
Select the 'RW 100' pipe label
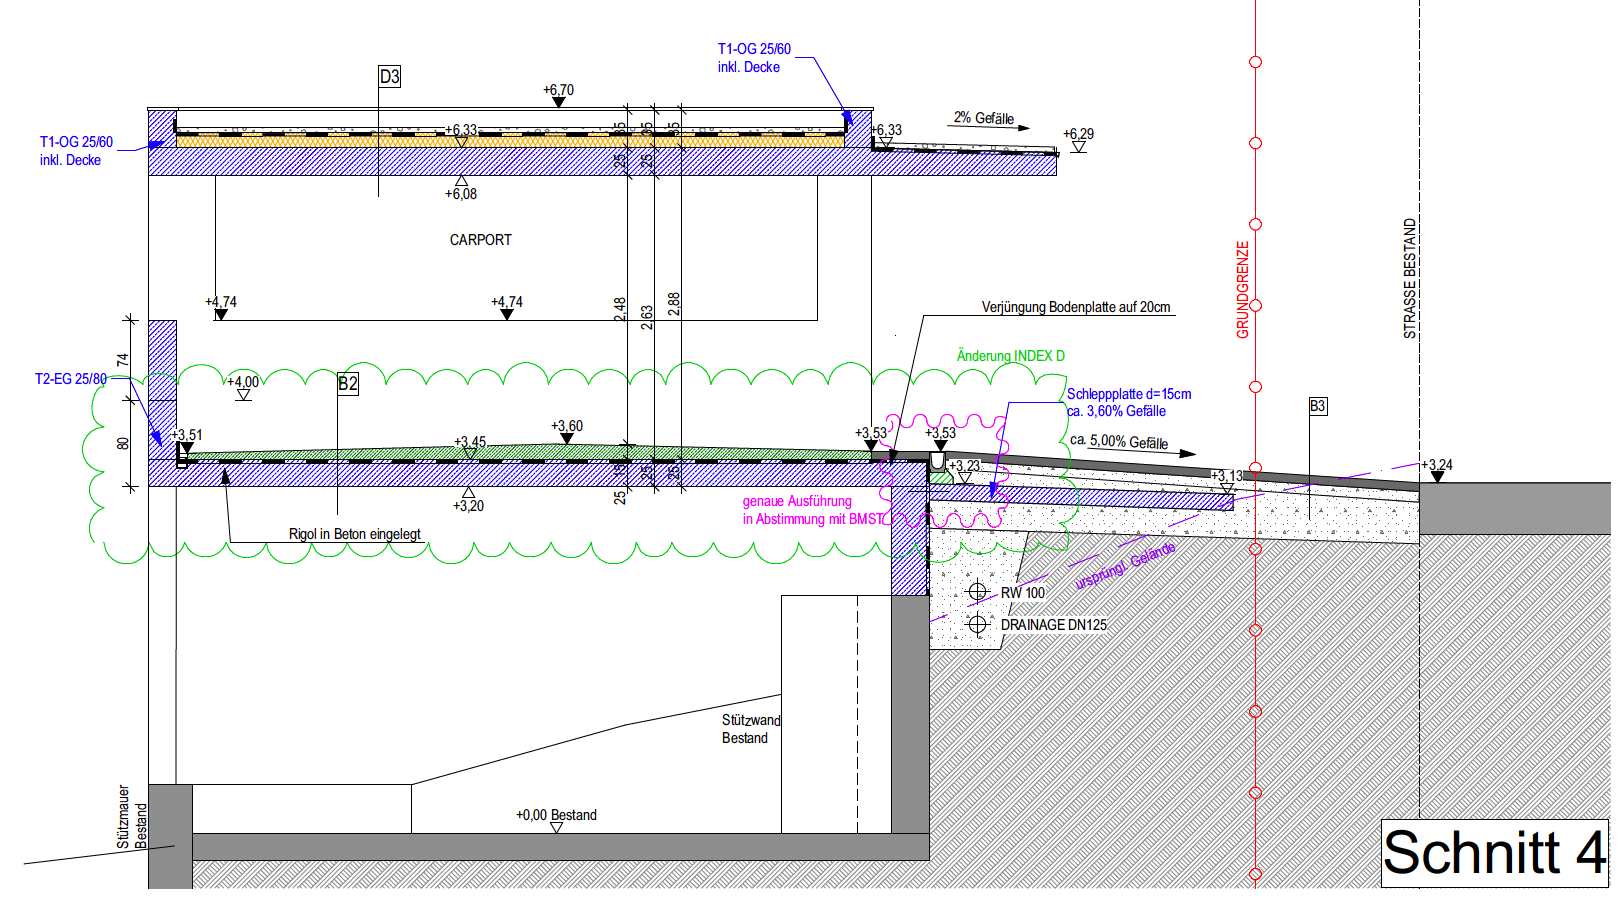click(1023, 593)
